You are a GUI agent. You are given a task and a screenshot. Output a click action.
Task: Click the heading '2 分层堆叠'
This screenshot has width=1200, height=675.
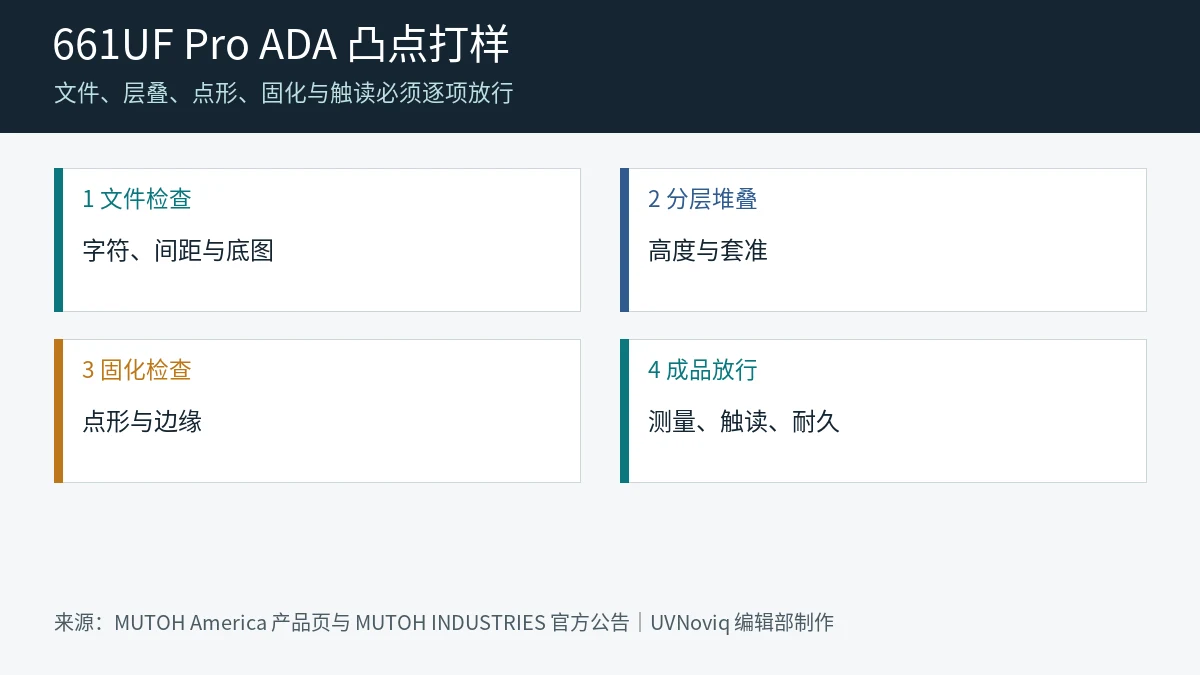point(703,199)
